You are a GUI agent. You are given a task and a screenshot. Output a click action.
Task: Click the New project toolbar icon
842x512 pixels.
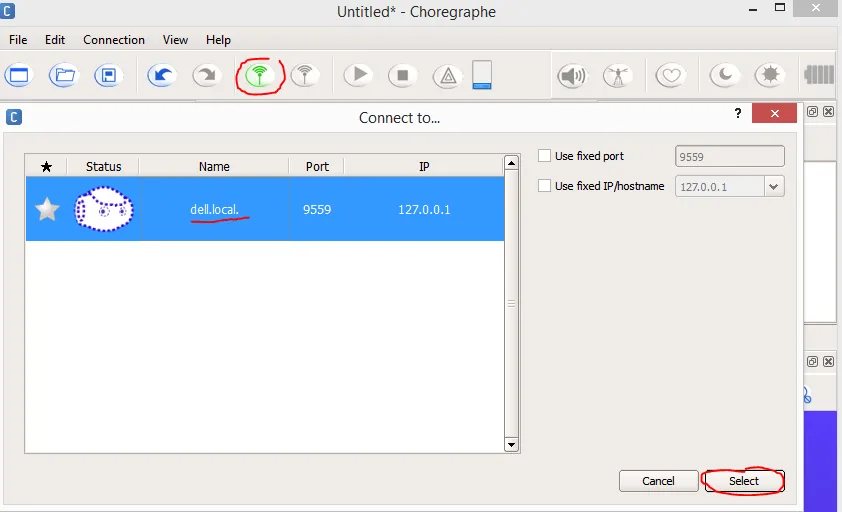click(19, 75)
